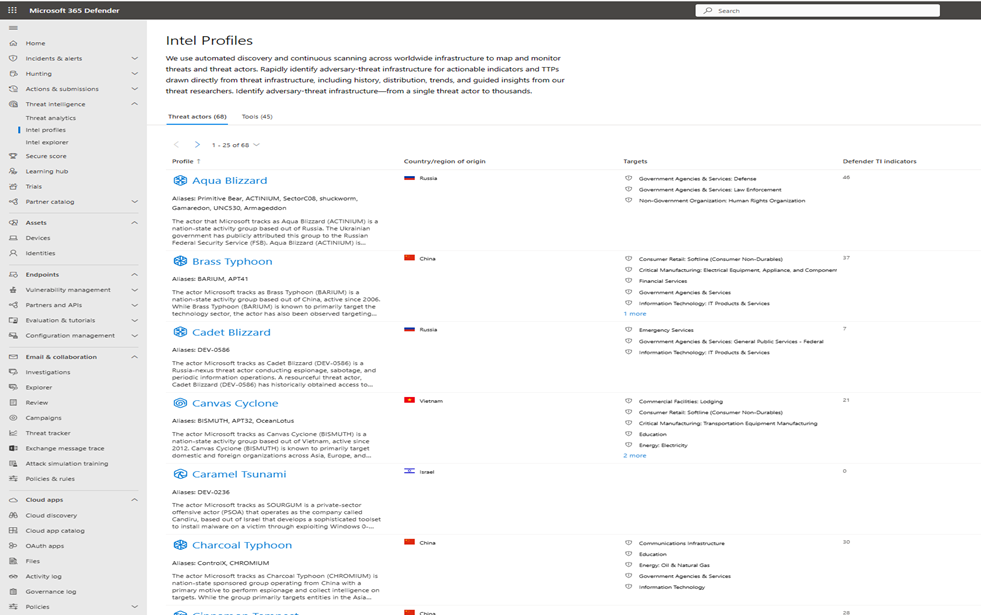Click the Devices laptop icon
Viewport: 981px width, 615px height.
click(13, 238)
